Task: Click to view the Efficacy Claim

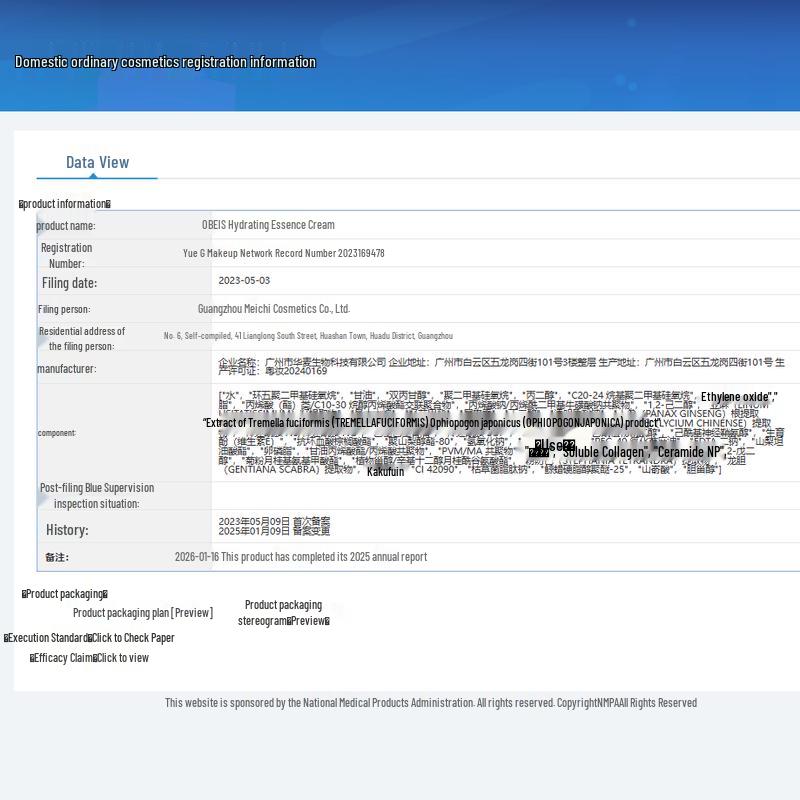Action: 121,658
